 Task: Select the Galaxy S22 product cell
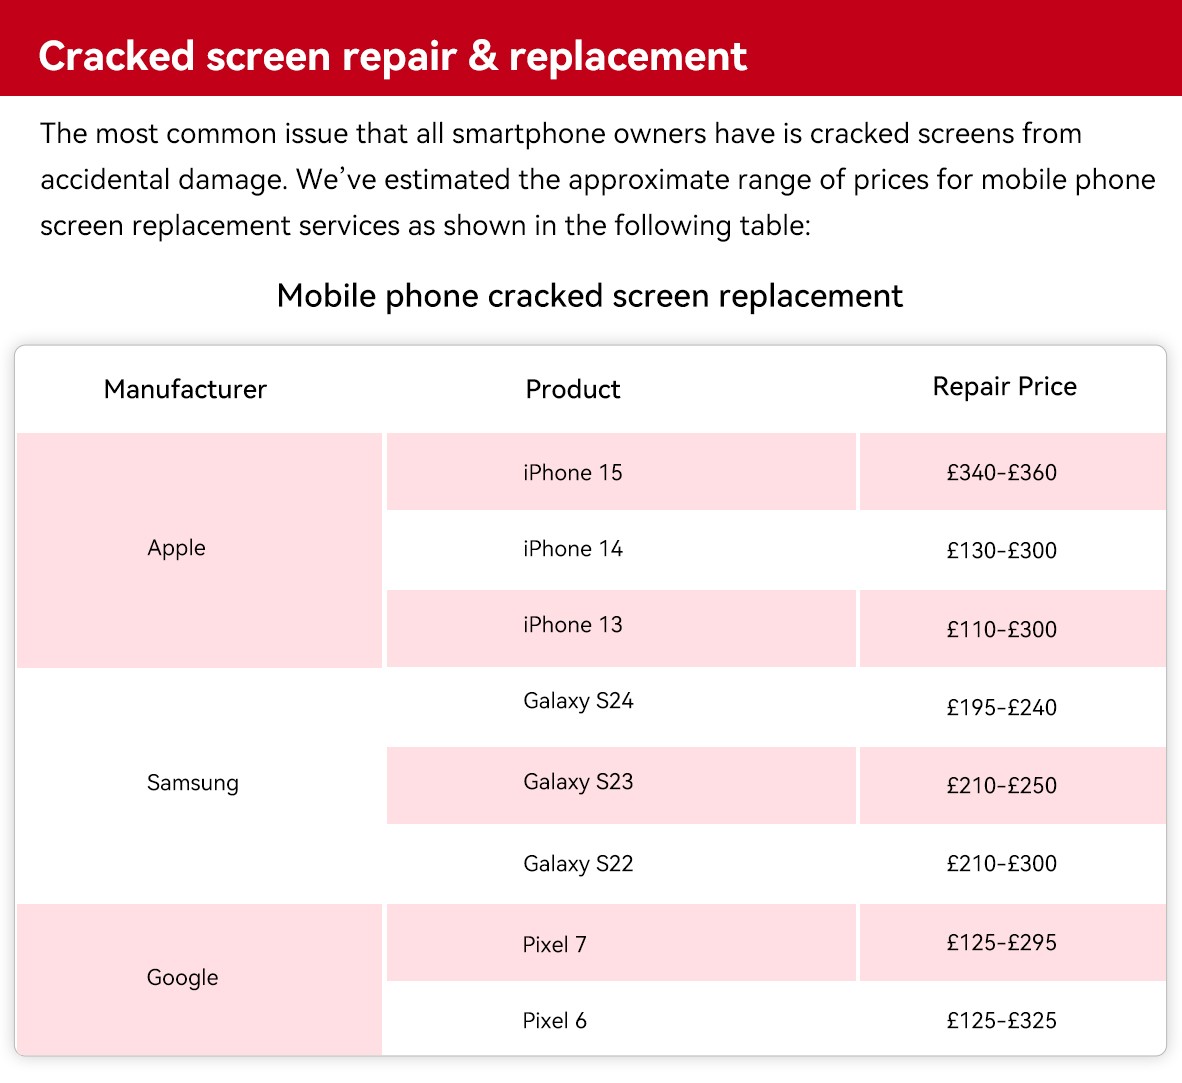(578, 863)
